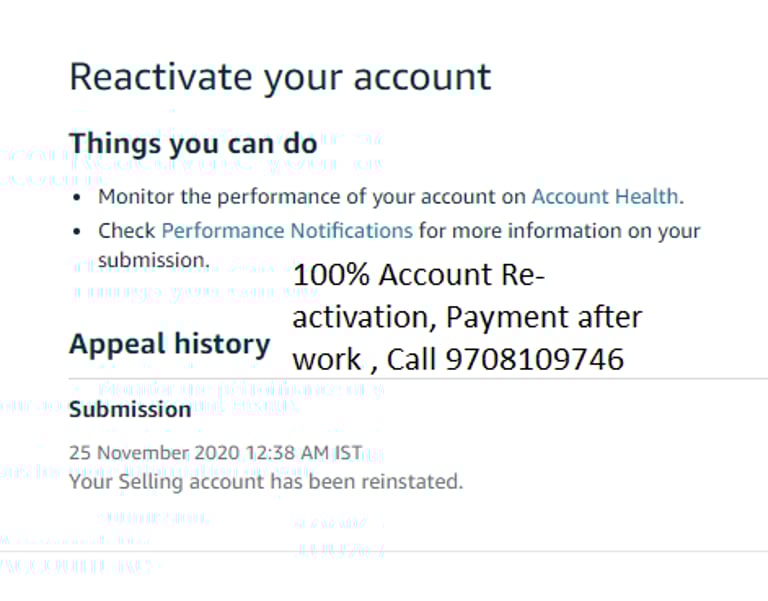768x601 pixels.
Task: Click the 25 November 2020 timestamp
Action: pyautogui.click(x=215, y=453)
